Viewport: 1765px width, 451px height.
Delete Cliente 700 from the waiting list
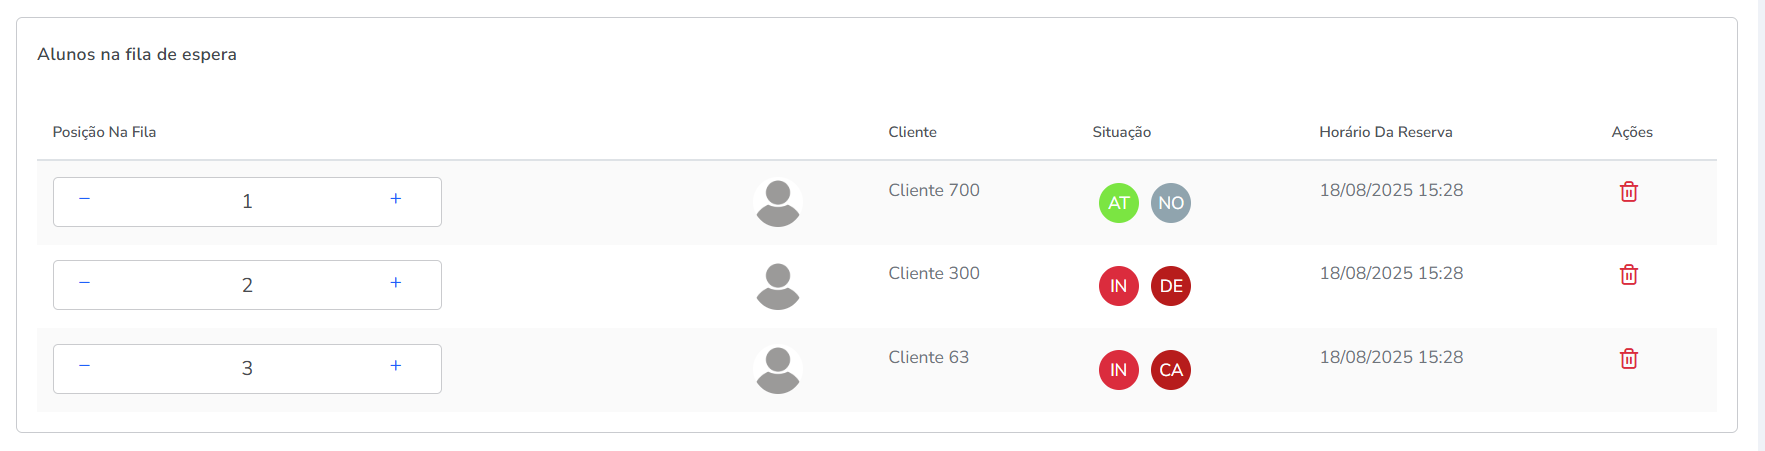(1628, 192)
